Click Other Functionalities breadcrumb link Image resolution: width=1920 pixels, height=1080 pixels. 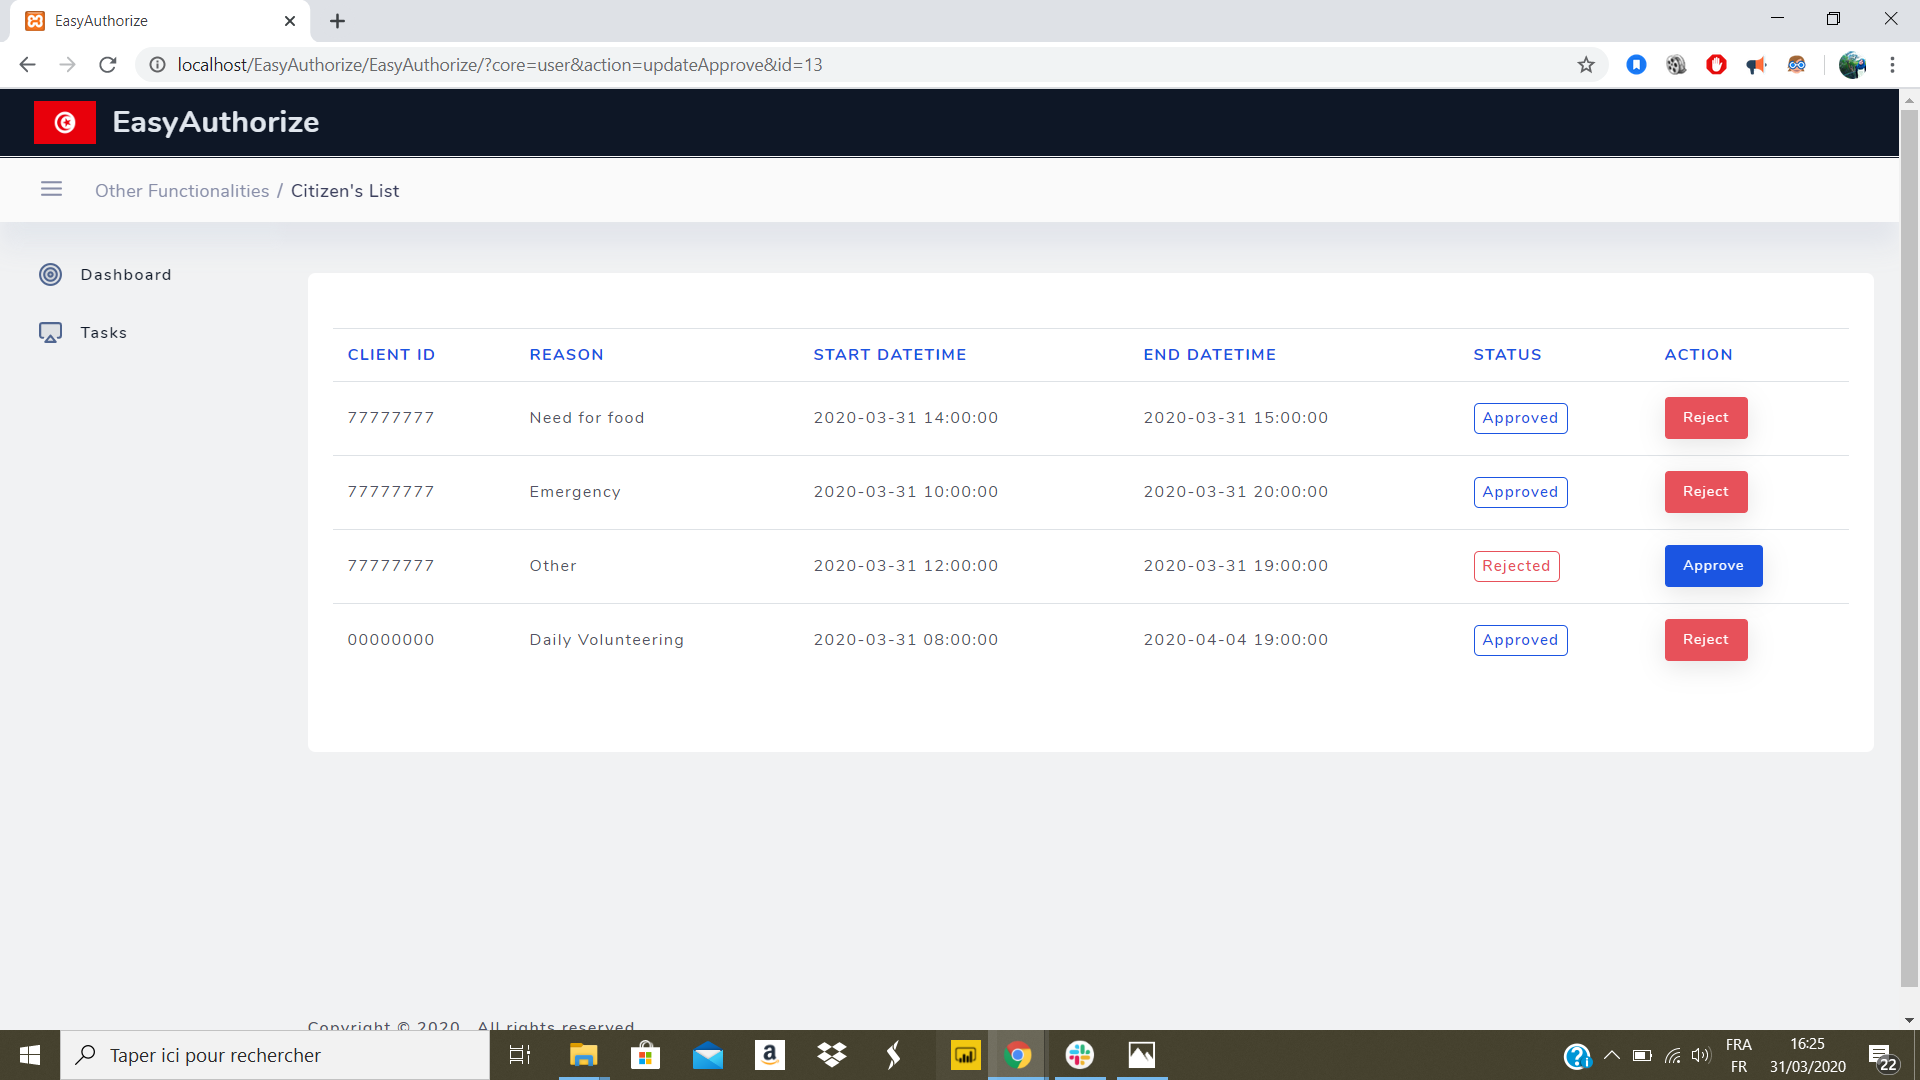[182, 191]
